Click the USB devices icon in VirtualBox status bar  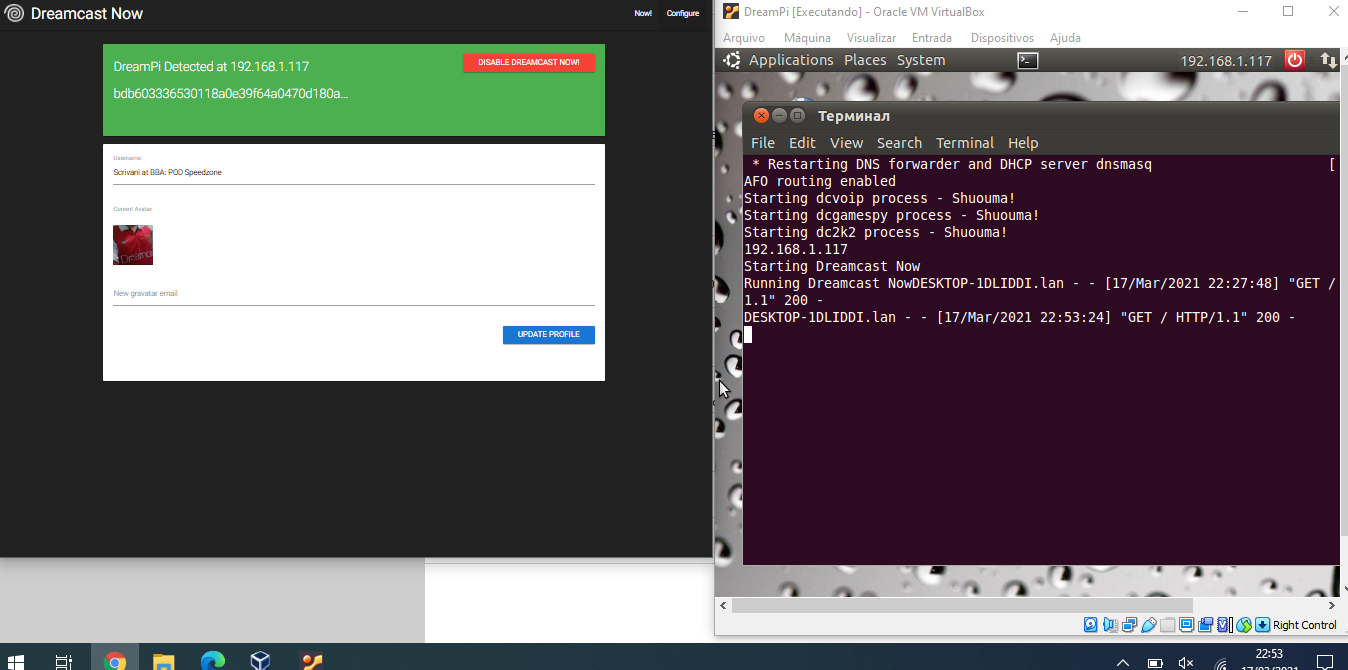(1149, 625)
